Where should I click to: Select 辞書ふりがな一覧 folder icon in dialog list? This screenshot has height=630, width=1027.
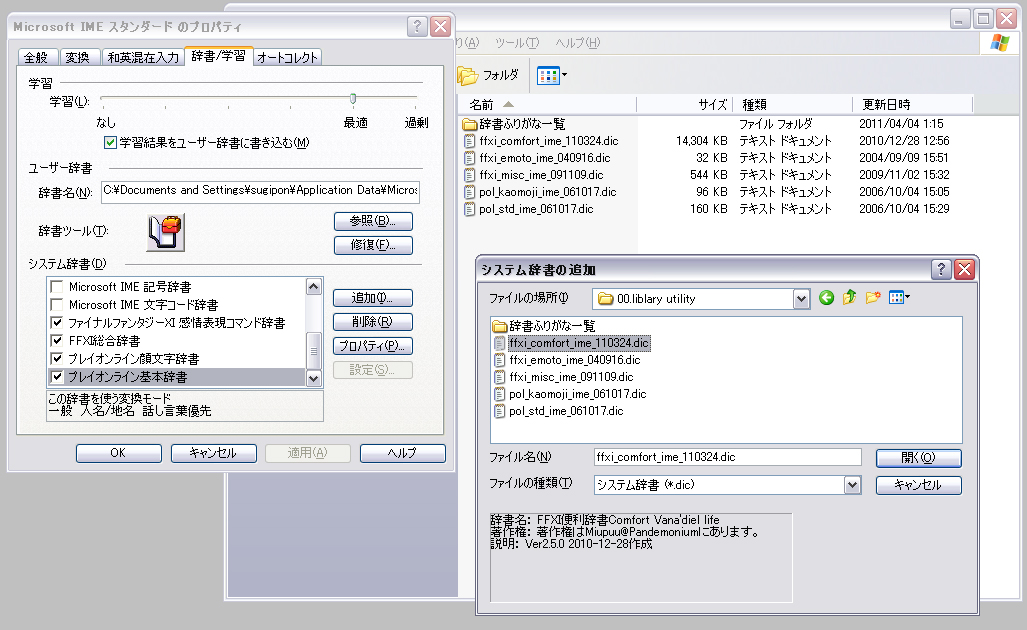point(500,326)
